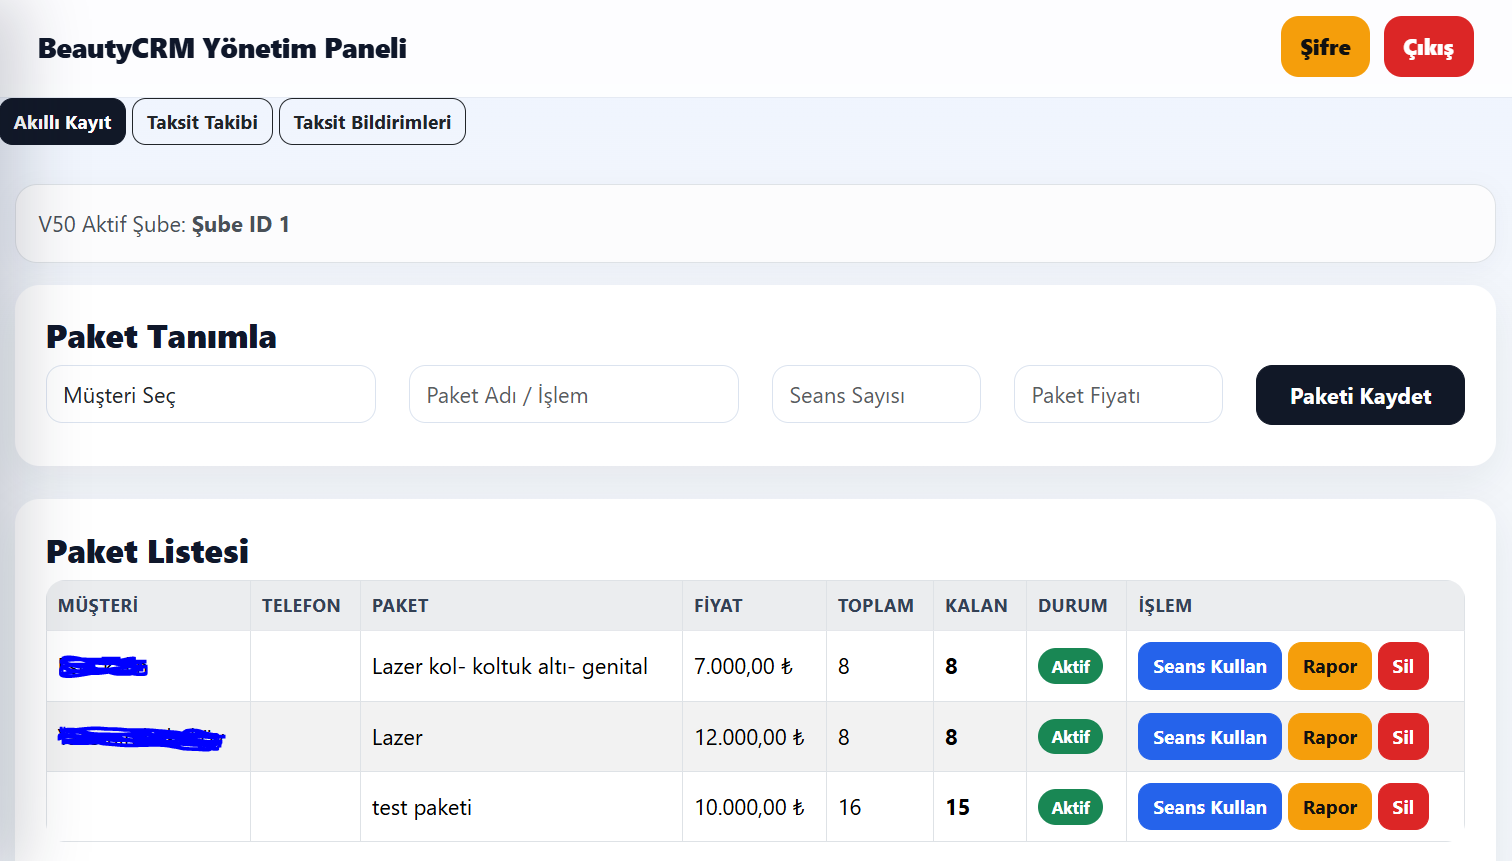Click the total value 16

(x=850, y=807)
